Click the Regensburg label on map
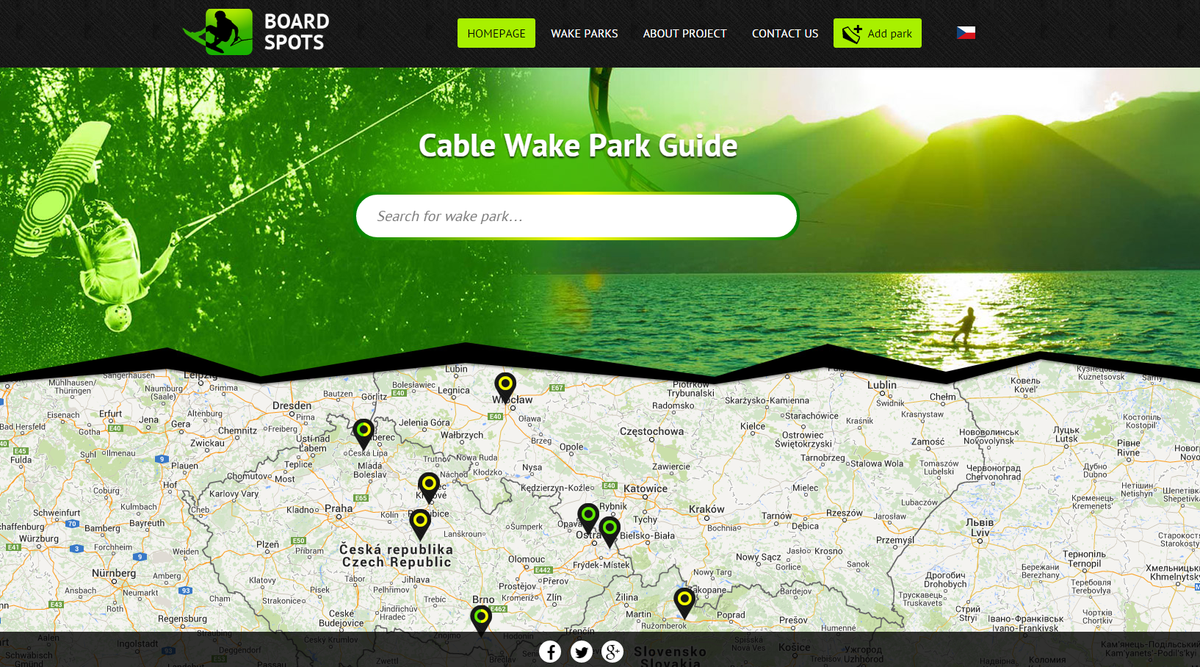Screen dimensions: 1200x667 click(x=182, y=619)
